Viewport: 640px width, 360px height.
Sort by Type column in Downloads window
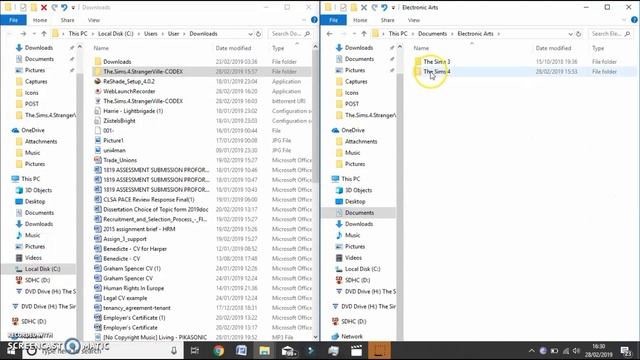278,48
